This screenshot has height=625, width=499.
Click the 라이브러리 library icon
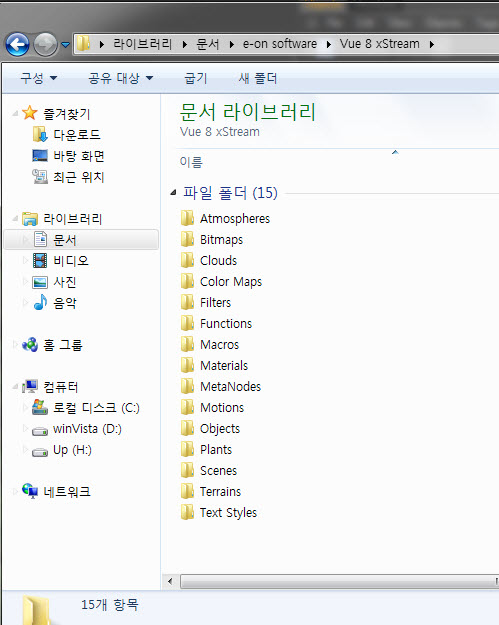pyautogui.click(x=30, y=218)
